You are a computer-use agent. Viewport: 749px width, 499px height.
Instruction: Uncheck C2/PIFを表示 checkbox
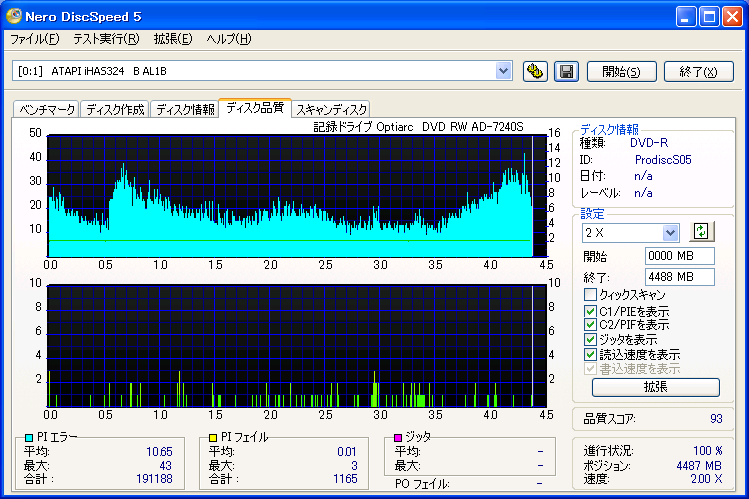tap(590, 325)
